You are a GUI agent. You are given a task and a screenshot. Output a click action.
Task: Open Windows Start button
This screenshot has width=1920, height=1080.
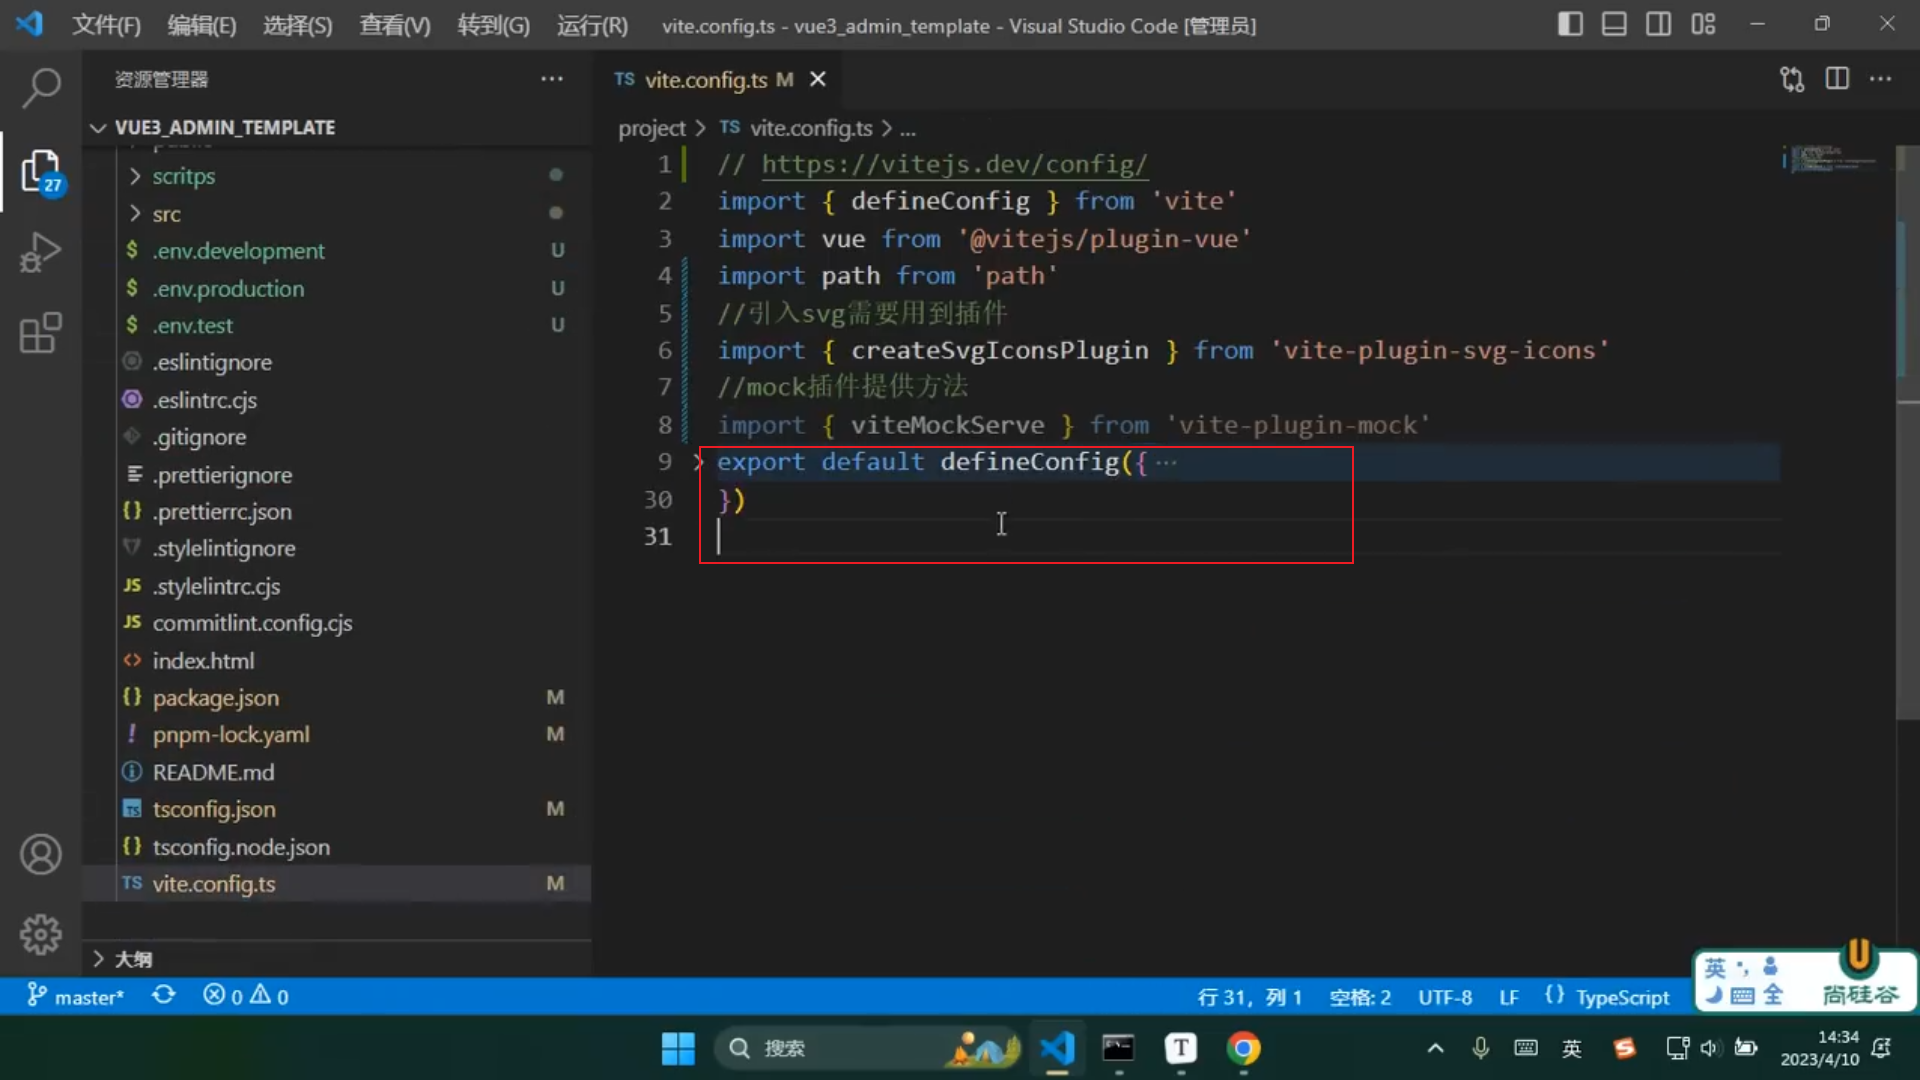tap(678, 1048)
